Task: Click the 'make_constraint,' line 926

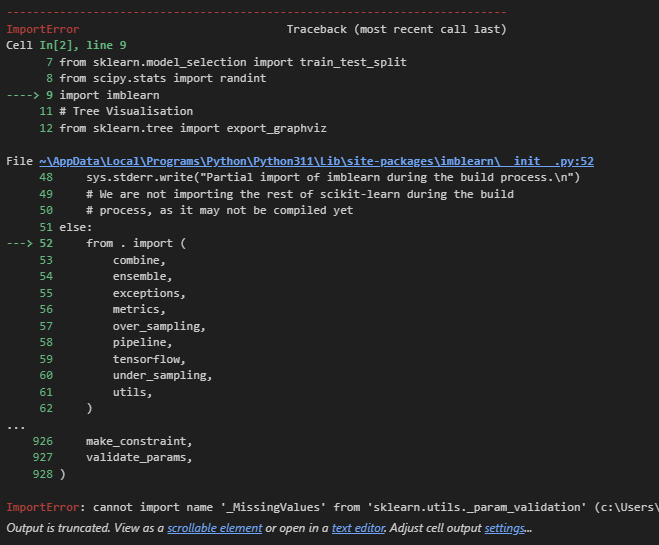Action: pos(139,441)
